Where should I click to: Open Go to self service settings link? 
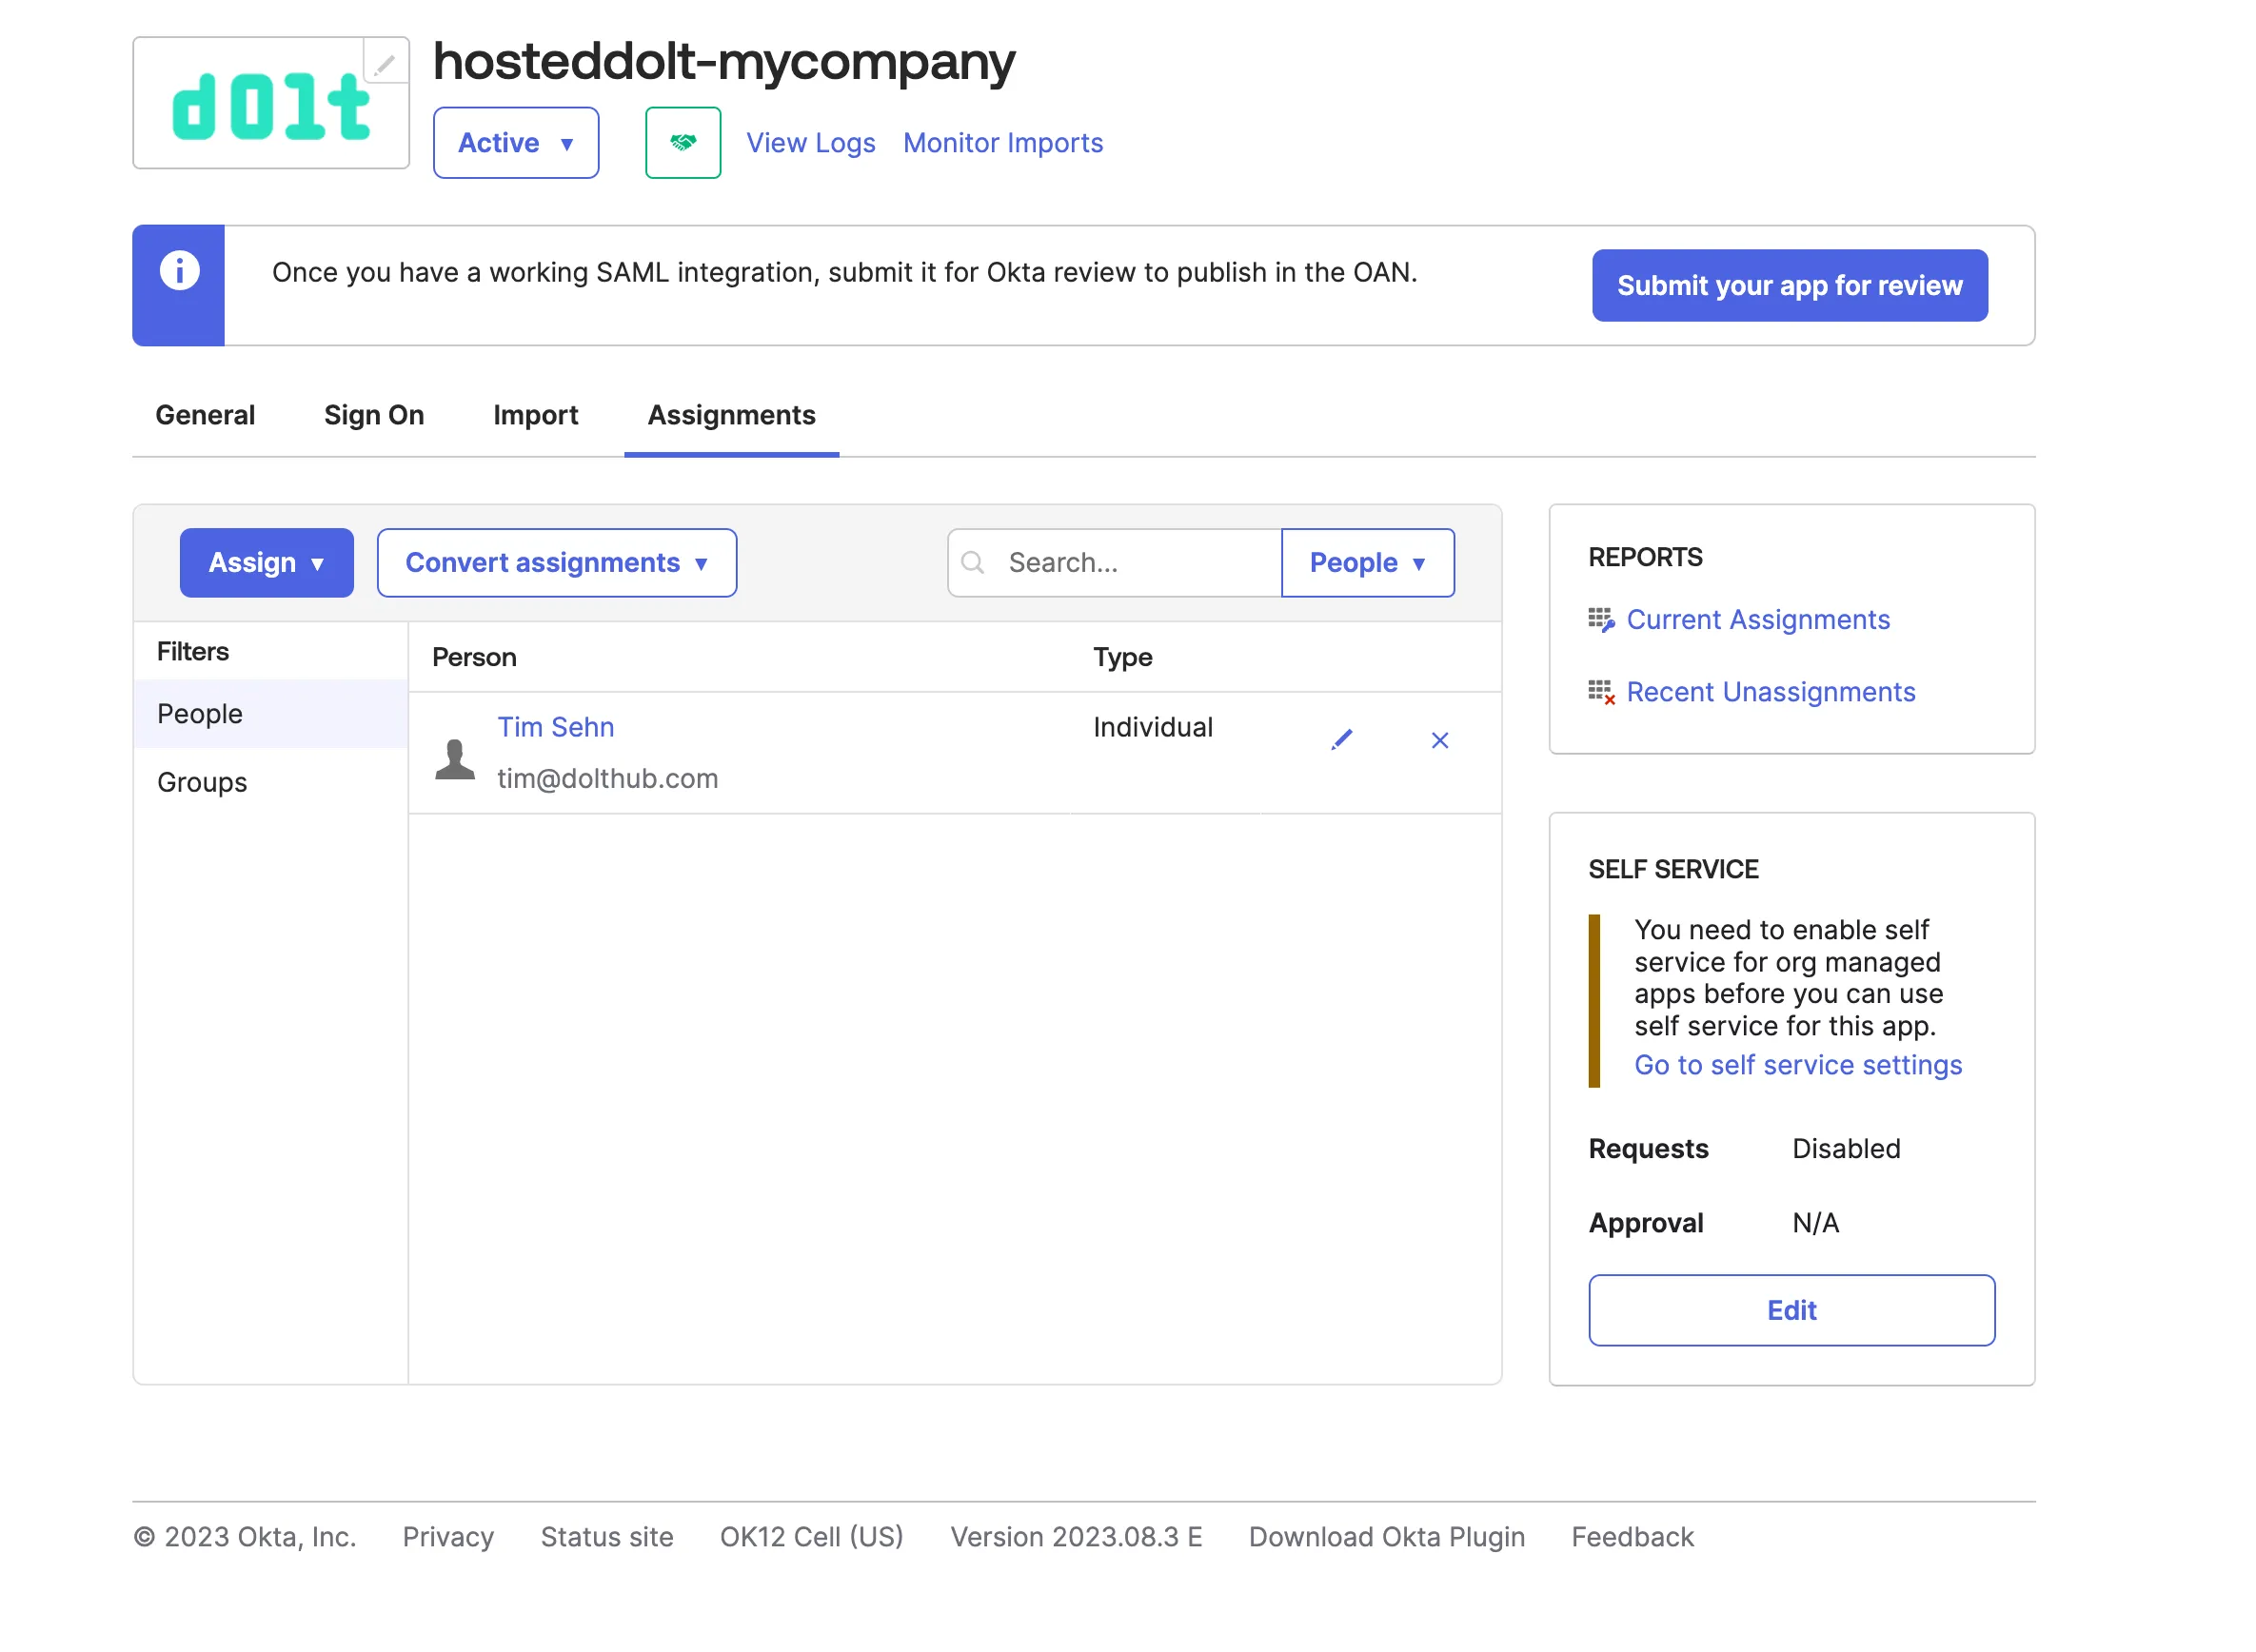(1798, 1065)
